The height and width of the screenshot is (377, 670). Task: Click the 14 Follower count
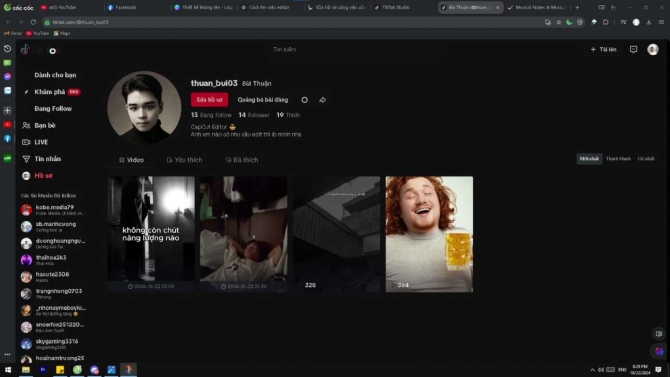point(254,115)
